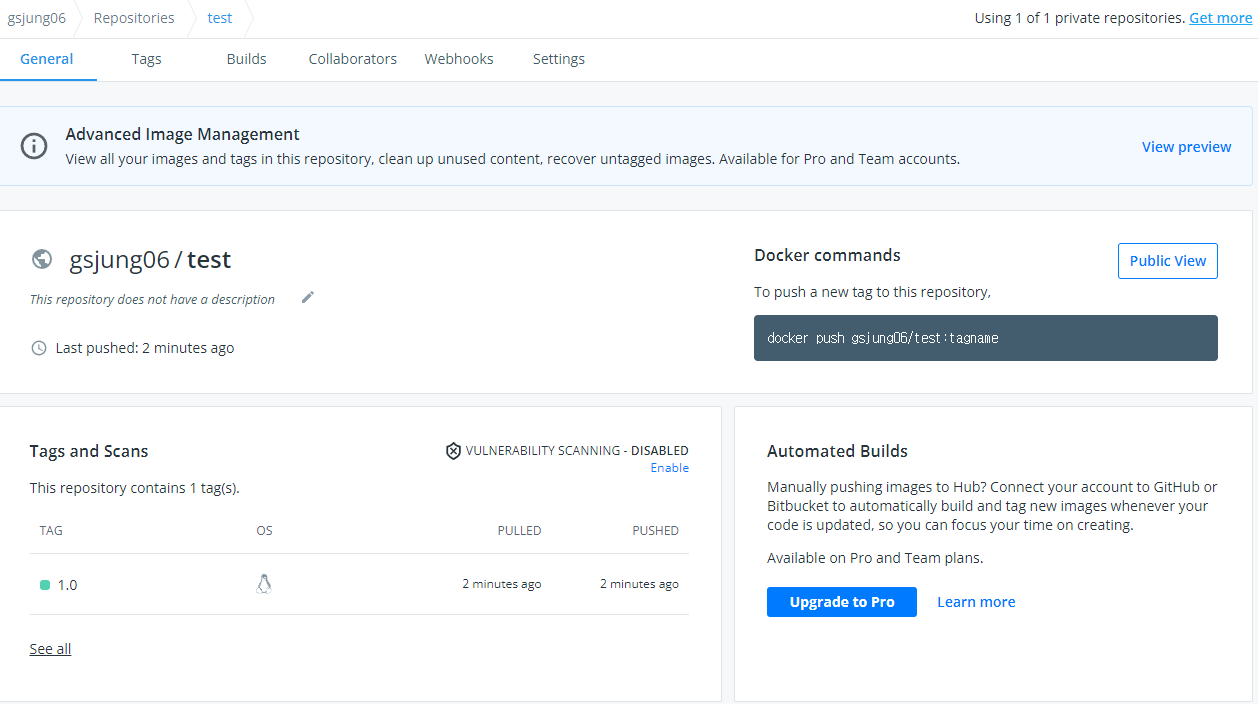1258x704 pixels.
Task: Open the Builds tab
Action: [246, 59]
